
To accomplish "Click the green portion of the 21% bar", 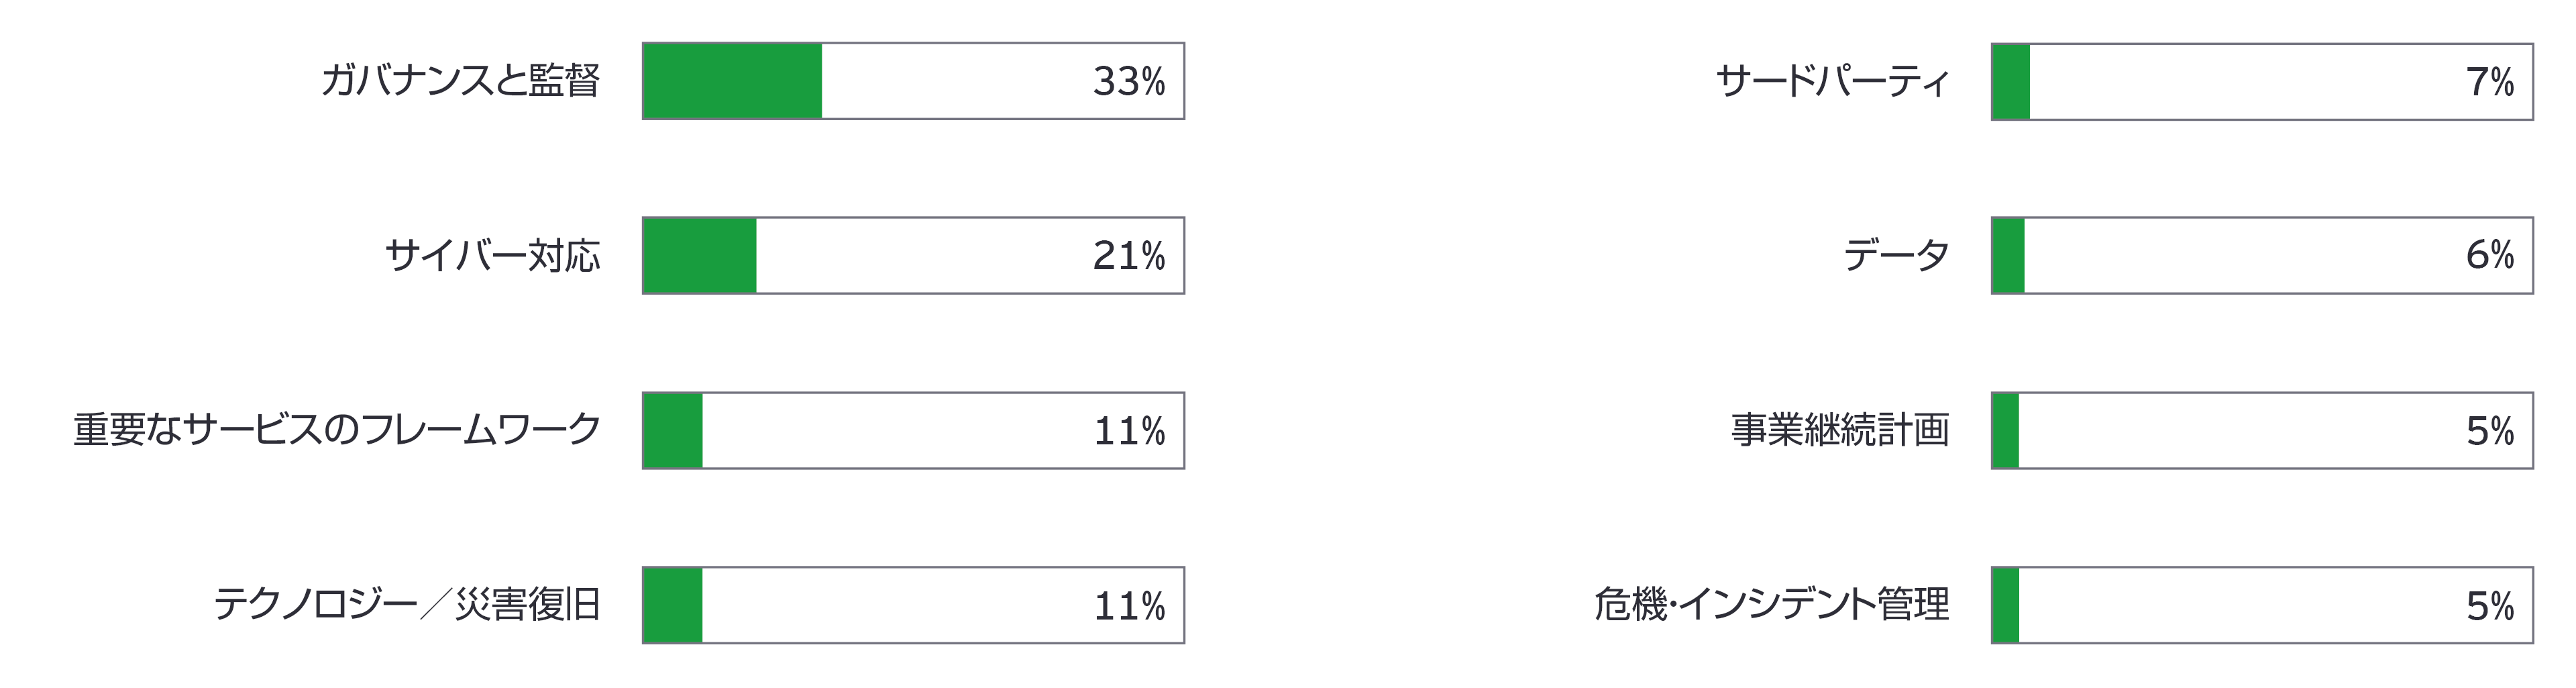I will (x=700, y=256).
